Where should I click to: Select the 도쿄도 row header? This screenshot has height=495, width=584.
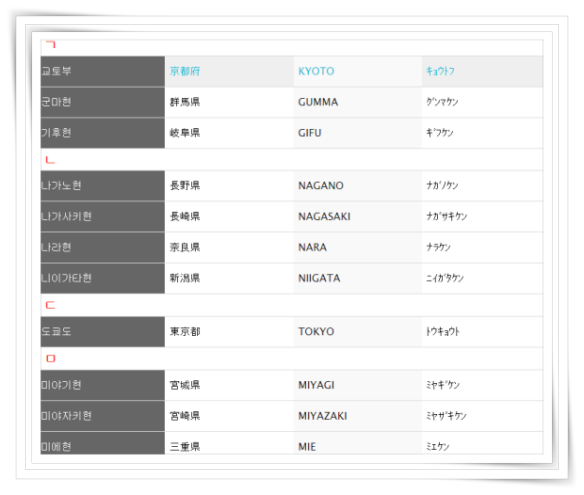(102, 331)
